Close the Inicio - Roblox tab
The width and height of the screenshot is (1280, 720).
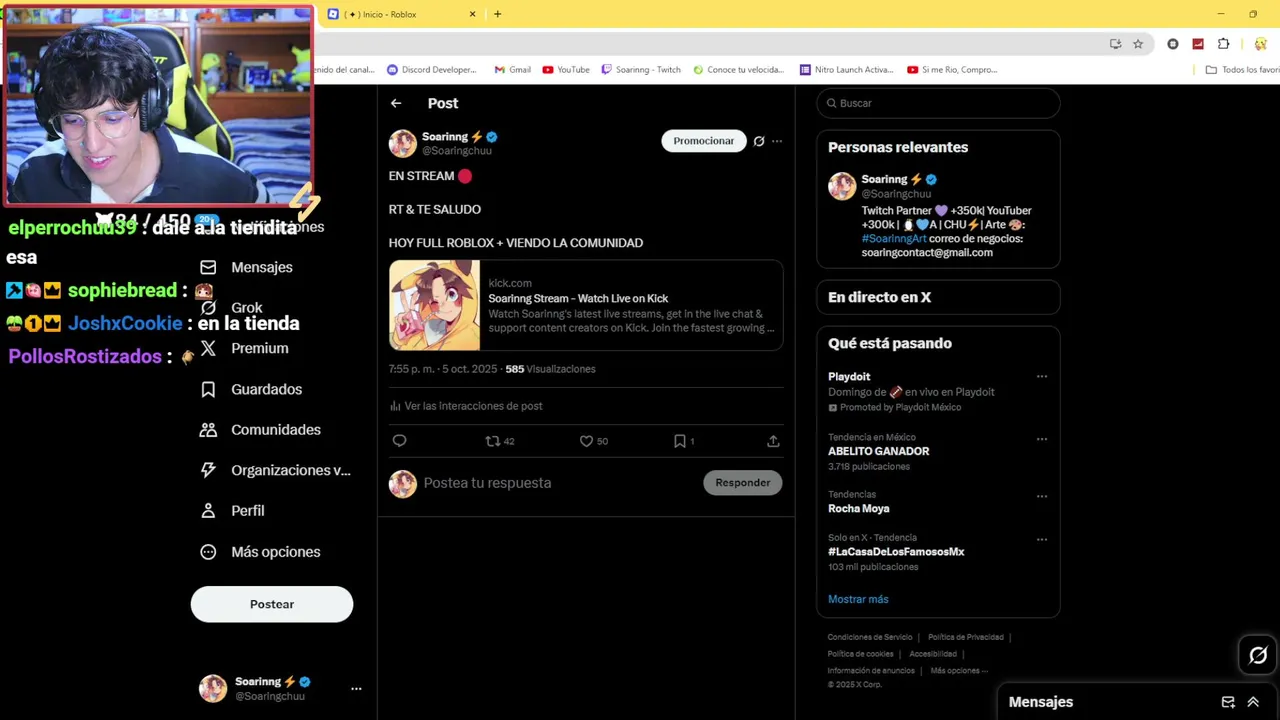(x=472, y=14)
